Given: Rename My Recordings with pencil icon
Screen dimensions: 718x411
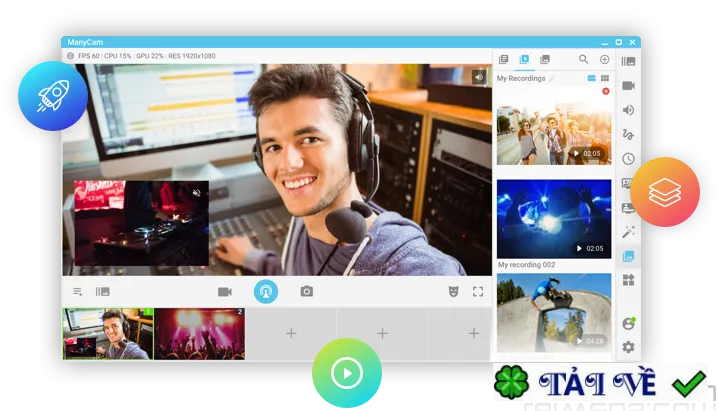Looking at the screenshot, I should click(x=552, y=79).
